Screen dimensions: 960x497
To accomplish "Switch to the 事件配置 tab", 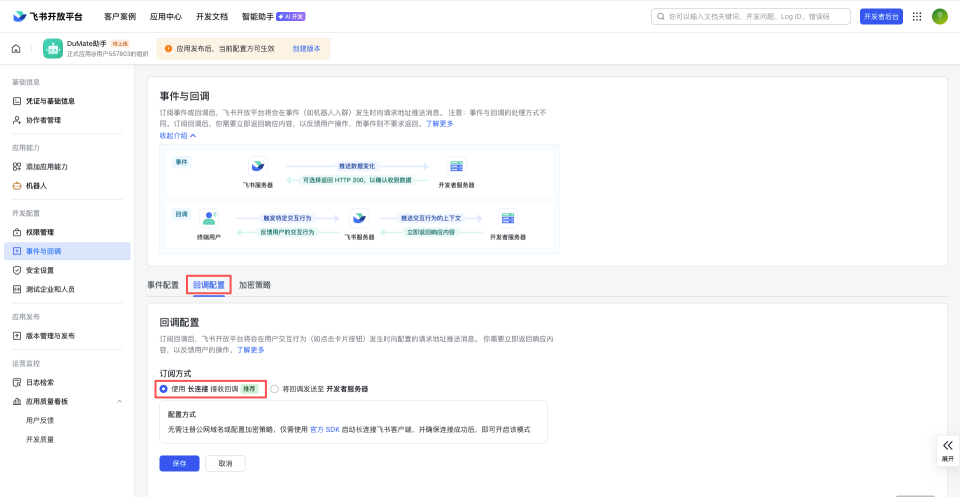I will pos(163,285).
